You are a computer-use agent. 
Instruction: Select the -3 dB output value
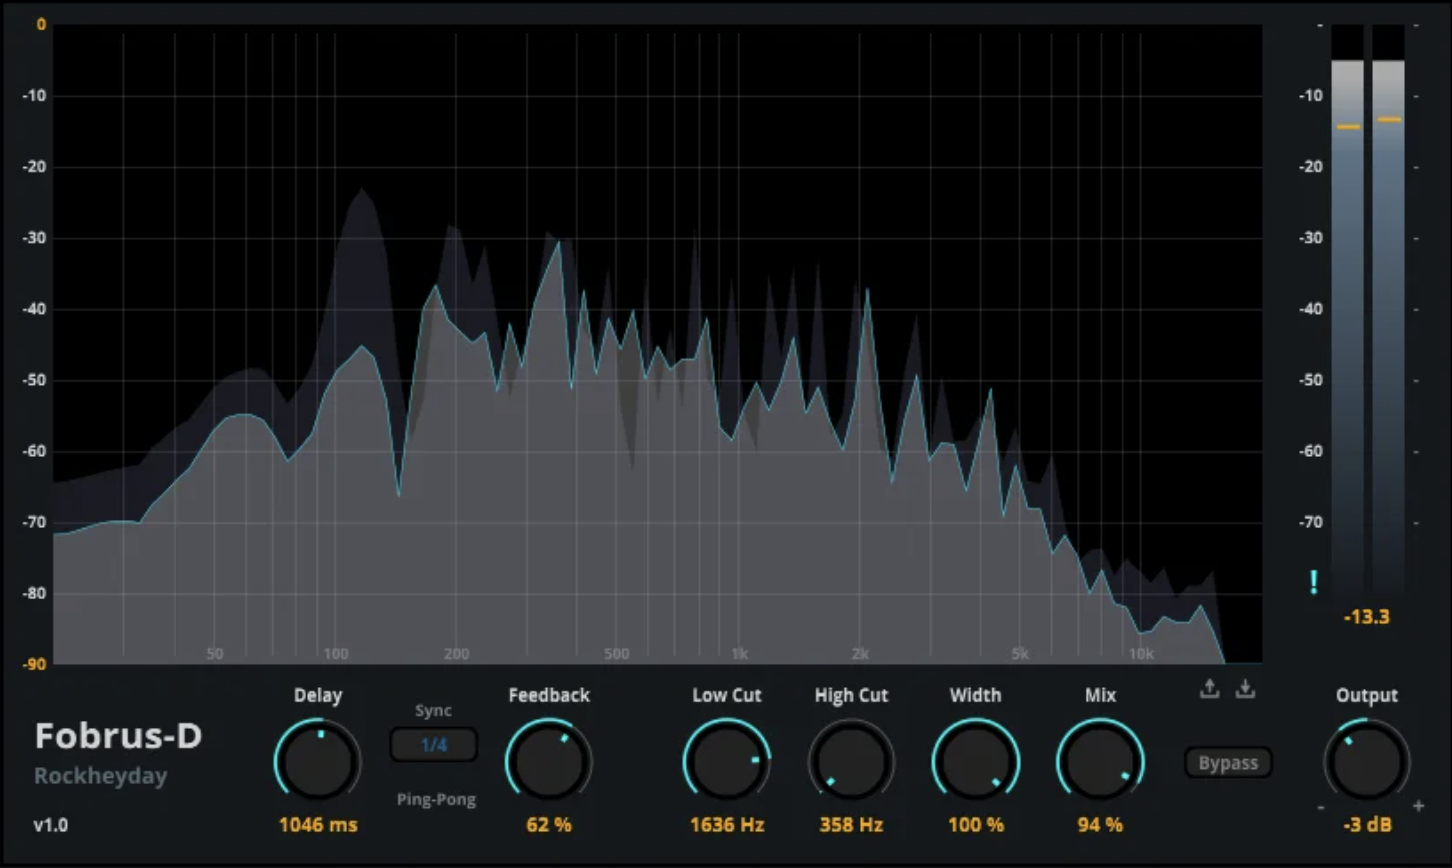click(1367, 825)
